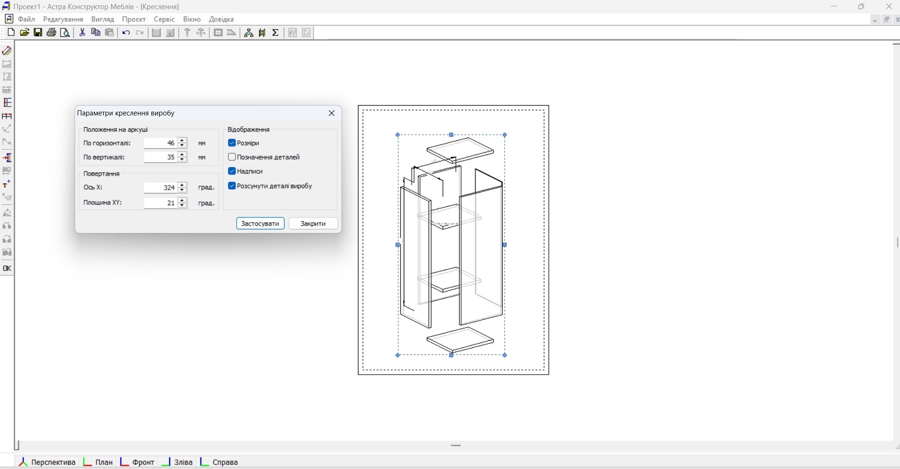The width and height of the screenshot is (900, 469).
Task: Switch to the Фронт view tab
Action: pyautogui.click(x=137, y=462)
